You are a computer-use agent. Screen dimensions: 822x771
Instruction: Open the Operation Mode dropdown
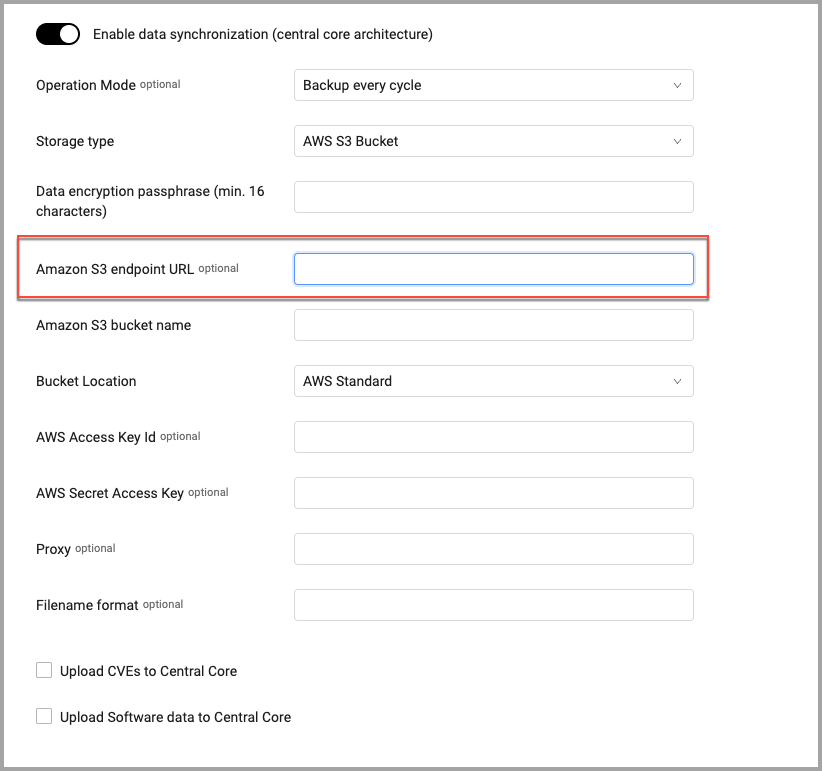493,85
